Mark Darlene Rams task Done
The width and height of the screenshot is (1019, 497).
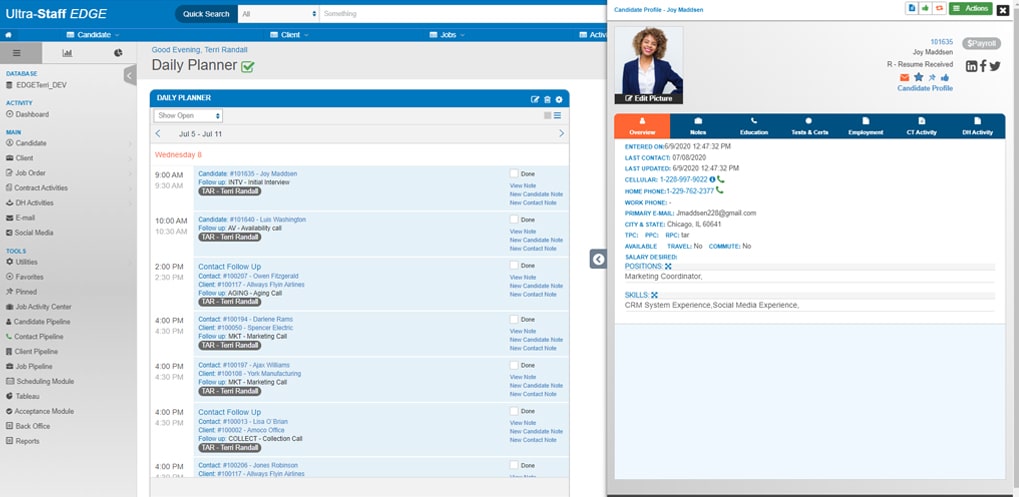[x=514, y=319]
